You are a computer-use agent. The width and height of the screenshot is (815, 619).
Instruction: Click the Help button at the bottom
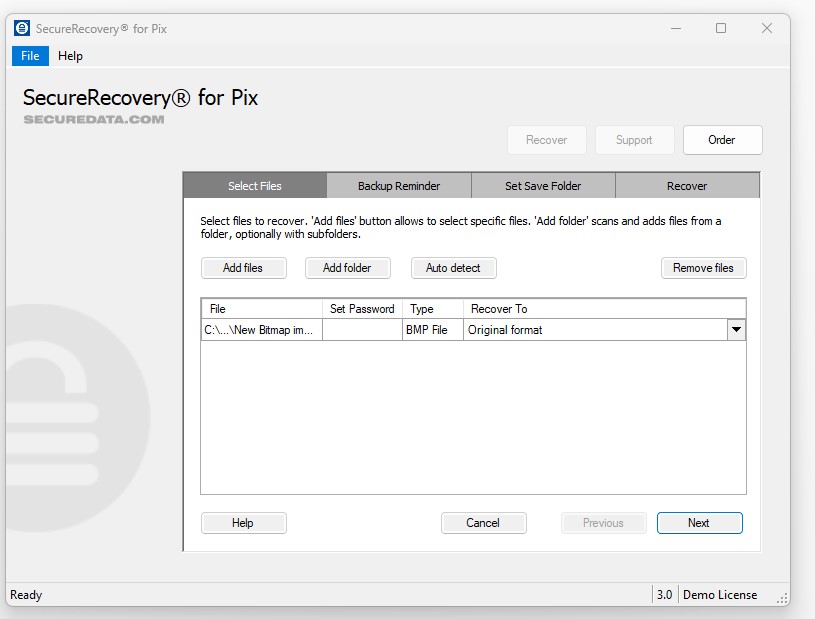(x=243, y=523)
